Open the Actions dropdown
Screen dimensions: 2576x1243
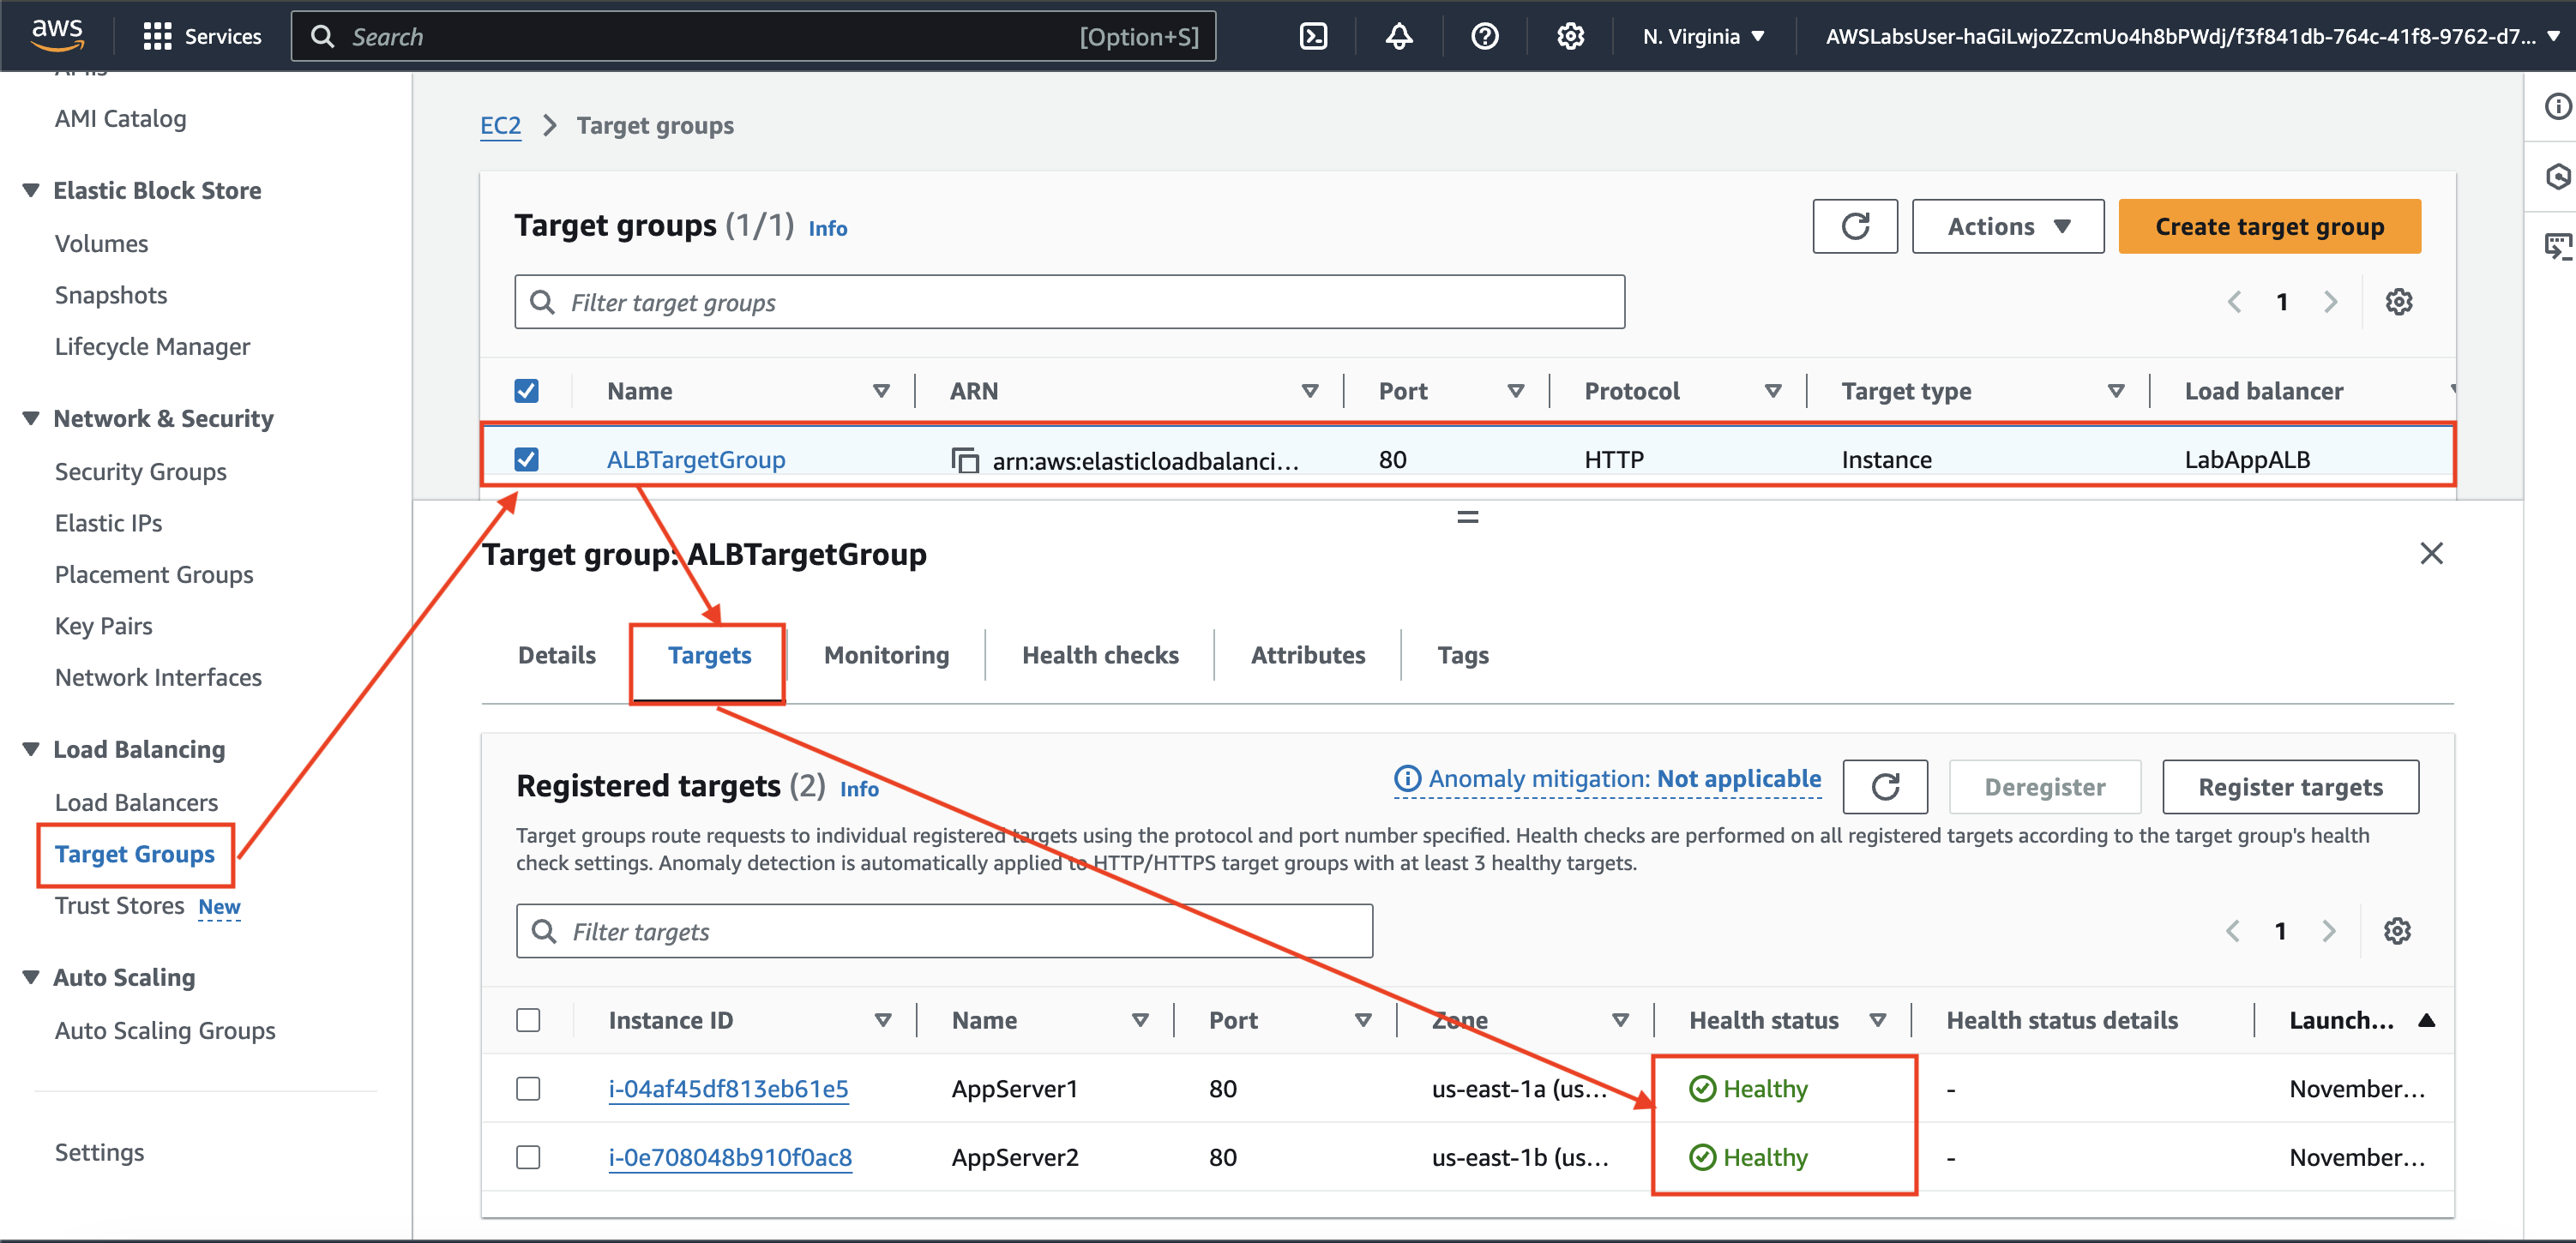[2007, 226]
